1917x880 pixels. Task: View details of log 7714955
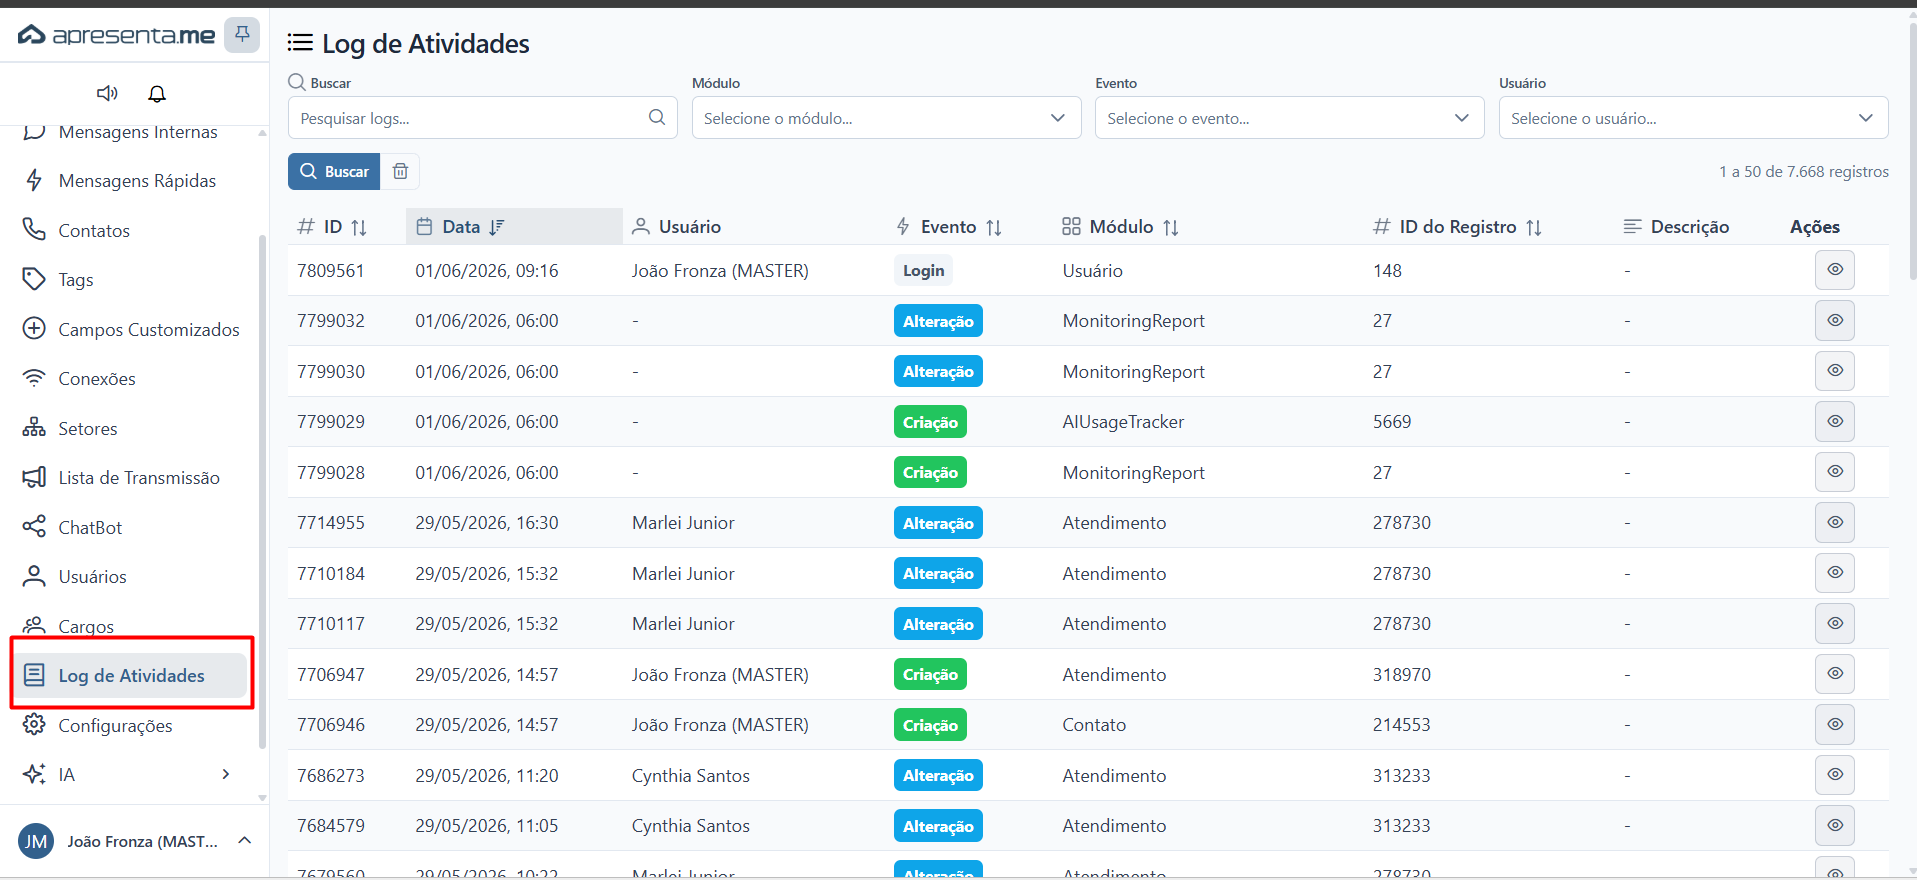pyautogui.click(x=1835, y=522)
